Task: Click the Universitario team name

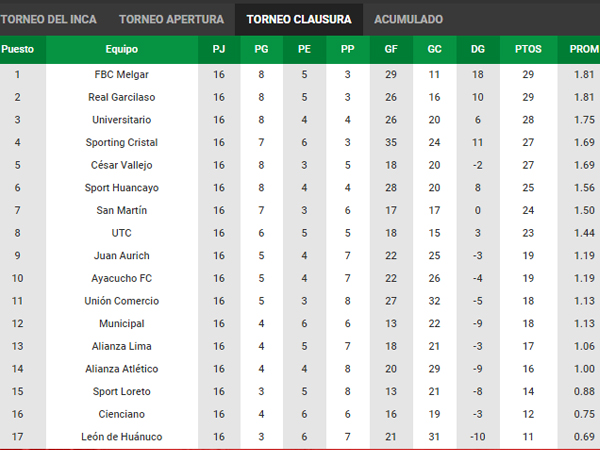Action: pos(122,120)
